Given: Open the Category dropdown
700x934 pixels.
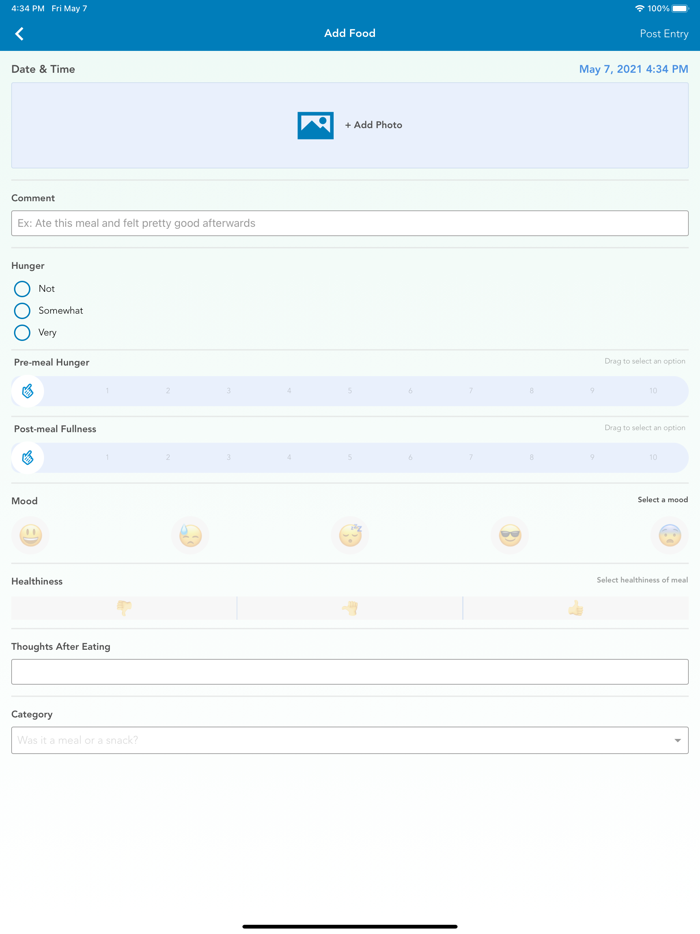Looking at the screenshot, I should (x=340, y=740).
